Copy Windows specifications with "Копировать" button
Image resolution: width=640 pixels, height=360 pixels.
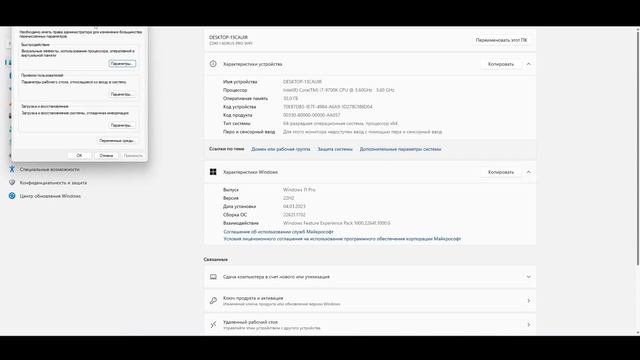[501, 172]
